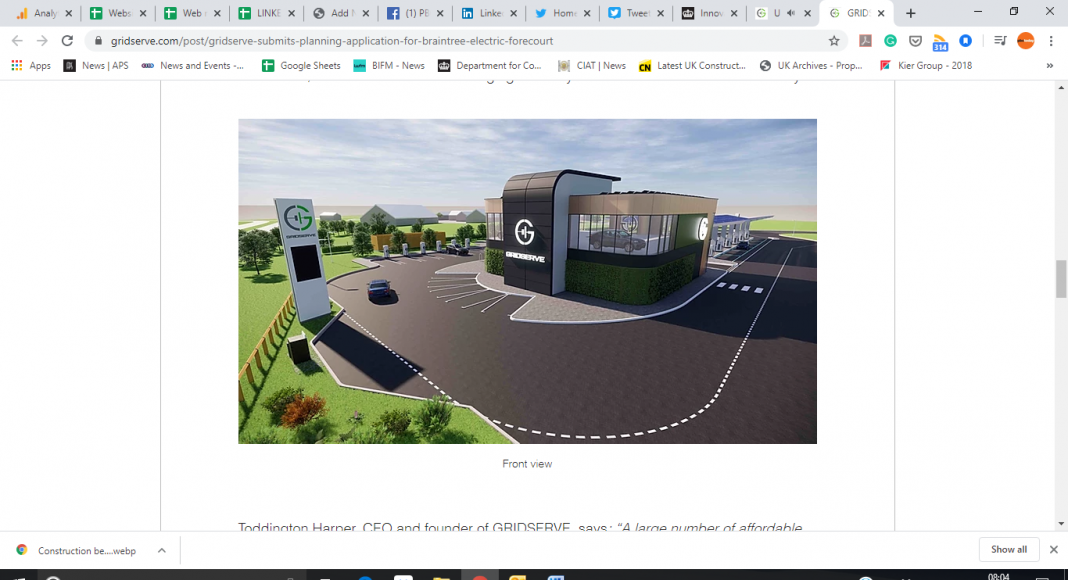Save page with the Pocket extension
Viewport: 1068px width, 580px height.
(915, 41)
